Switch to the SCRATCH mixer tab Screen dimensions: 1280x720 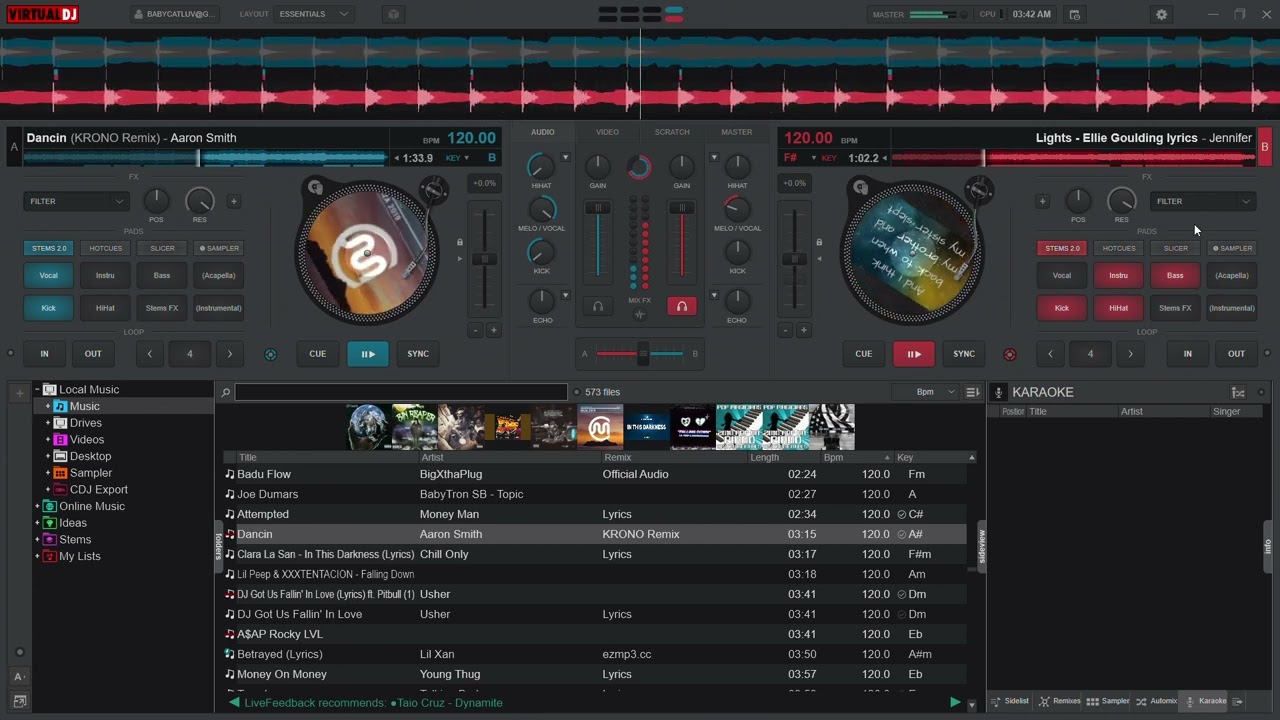click(672, 132)
